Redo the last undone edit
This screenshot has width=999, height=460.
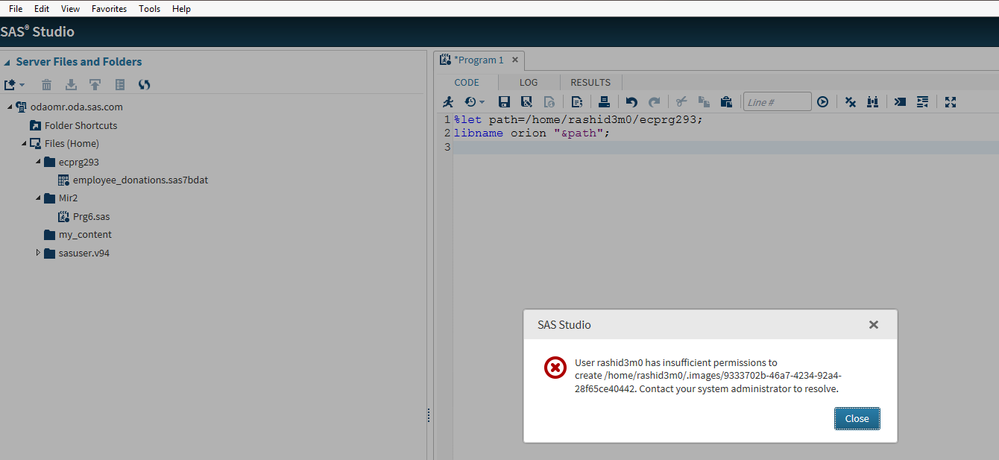[654, 101]
